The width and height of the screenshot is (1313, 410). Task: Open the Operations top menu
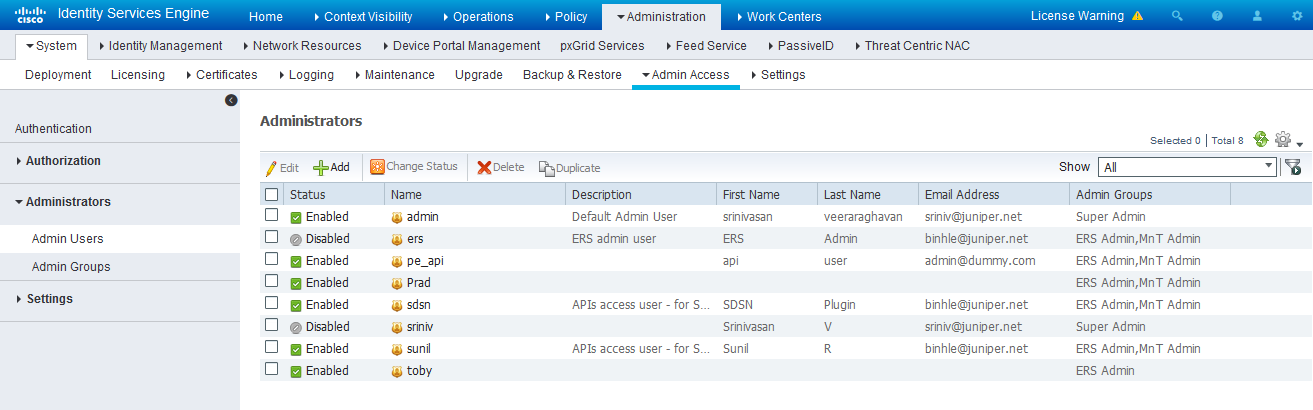[x=476, y=16]
